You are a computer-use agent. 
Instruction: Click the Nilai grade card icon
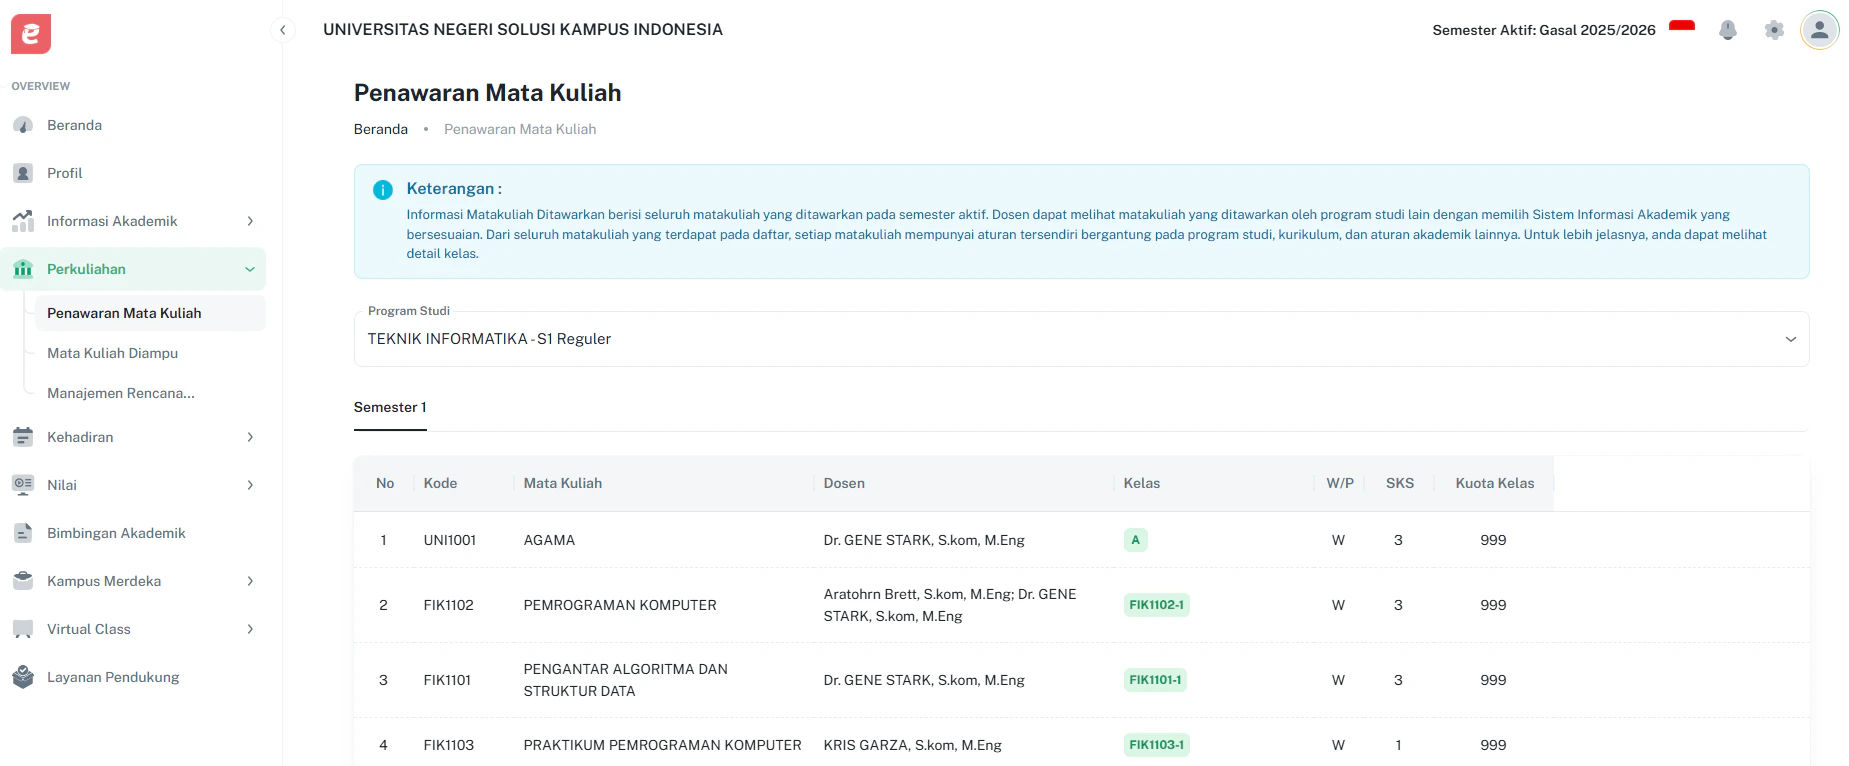tap(23, 485)
